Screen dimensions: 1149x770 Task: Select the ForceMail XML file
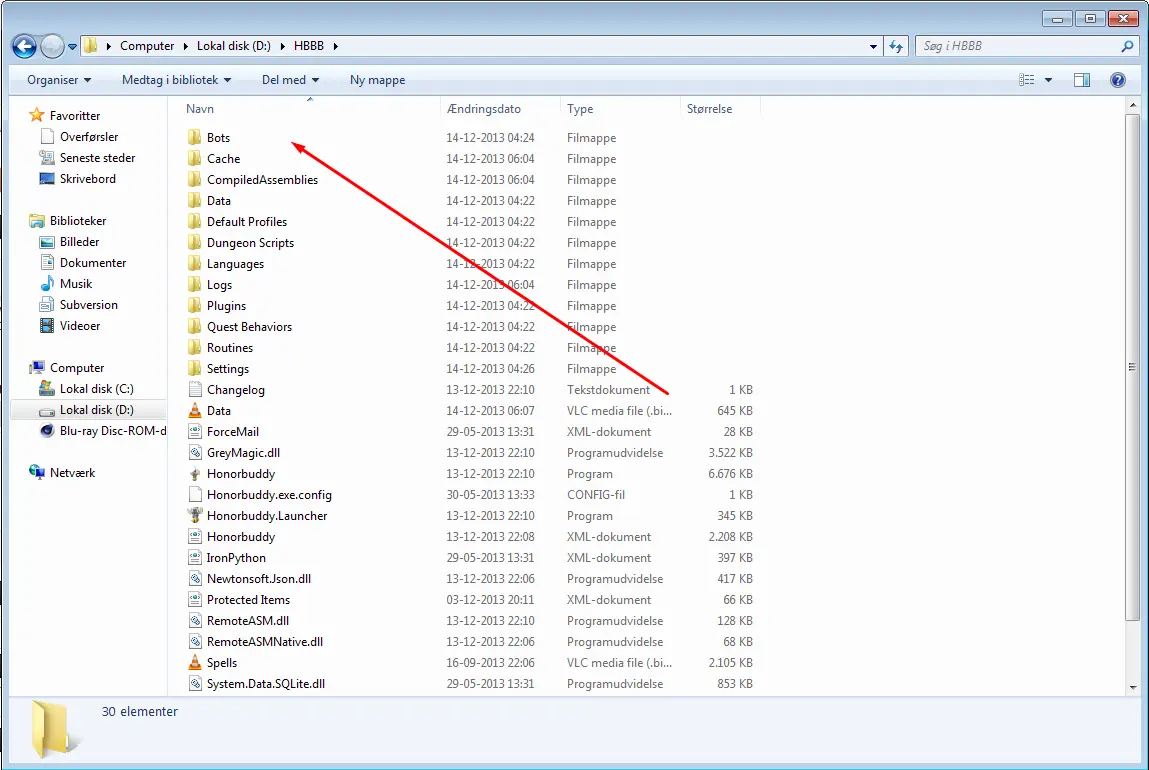click(232, 432)
